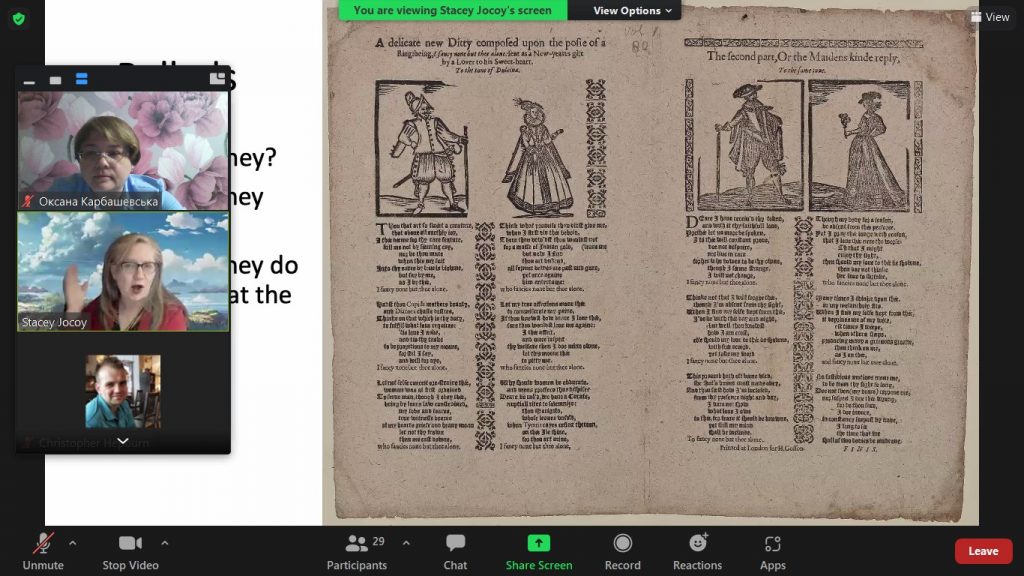
Task: Click the green encryption shield icon
Action: (x=19, y=19)
